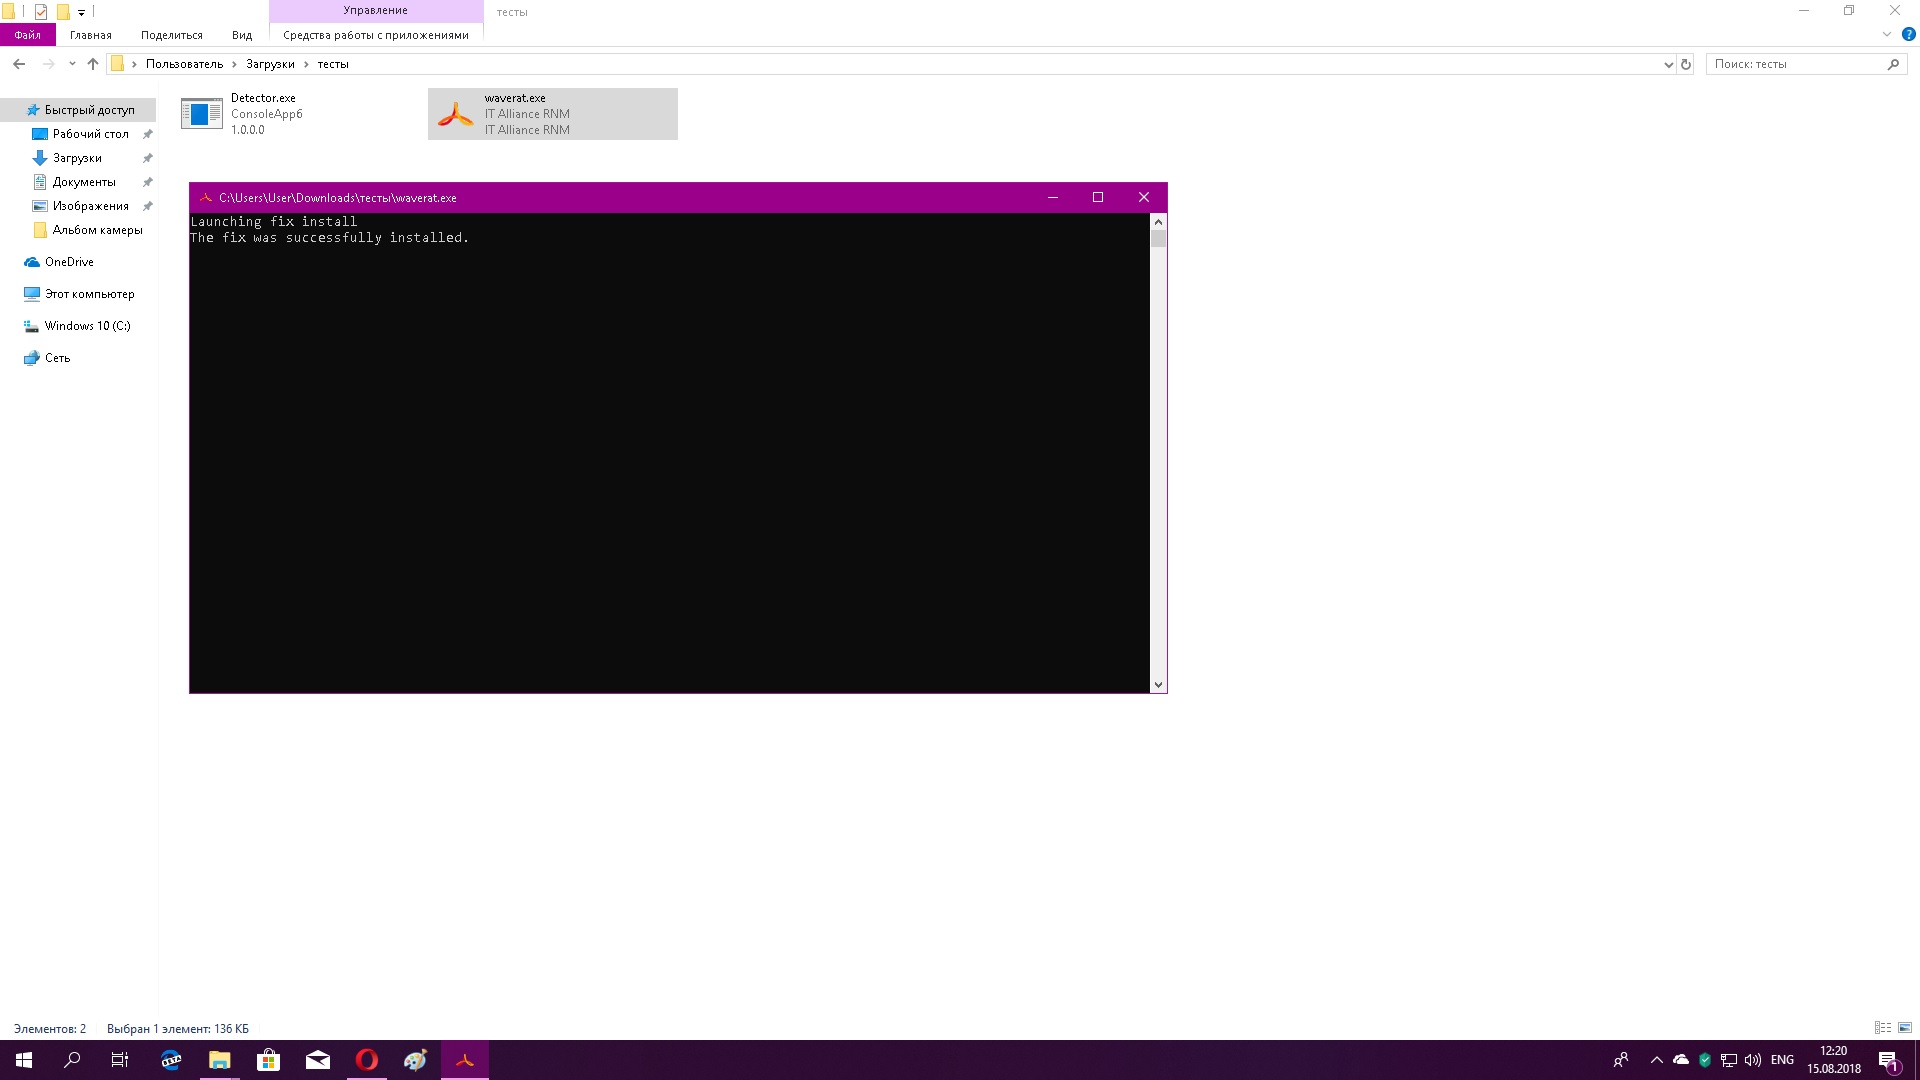Viewport: 1920px width, 1080px height.
Task: Select the Detector.exe file icon
Action: (201, 114)
